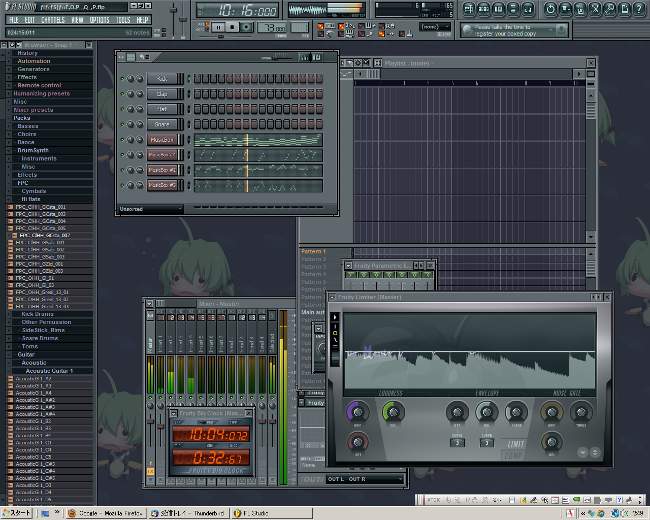Click the render/export icon with arrow
650x520 pixels.
pyautogui.click(x=580, y=9)
